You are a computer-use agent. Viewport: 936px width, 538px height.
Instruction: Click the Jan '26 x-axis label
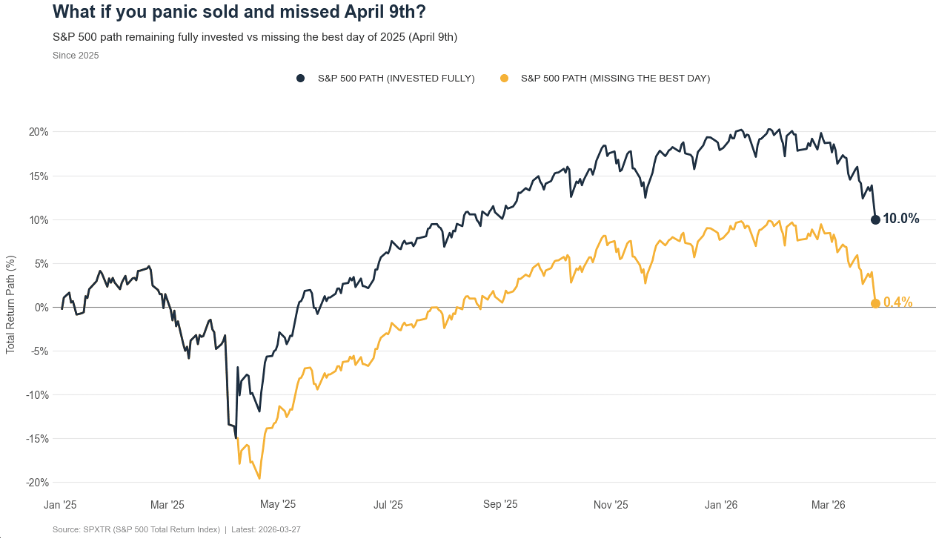720,504
